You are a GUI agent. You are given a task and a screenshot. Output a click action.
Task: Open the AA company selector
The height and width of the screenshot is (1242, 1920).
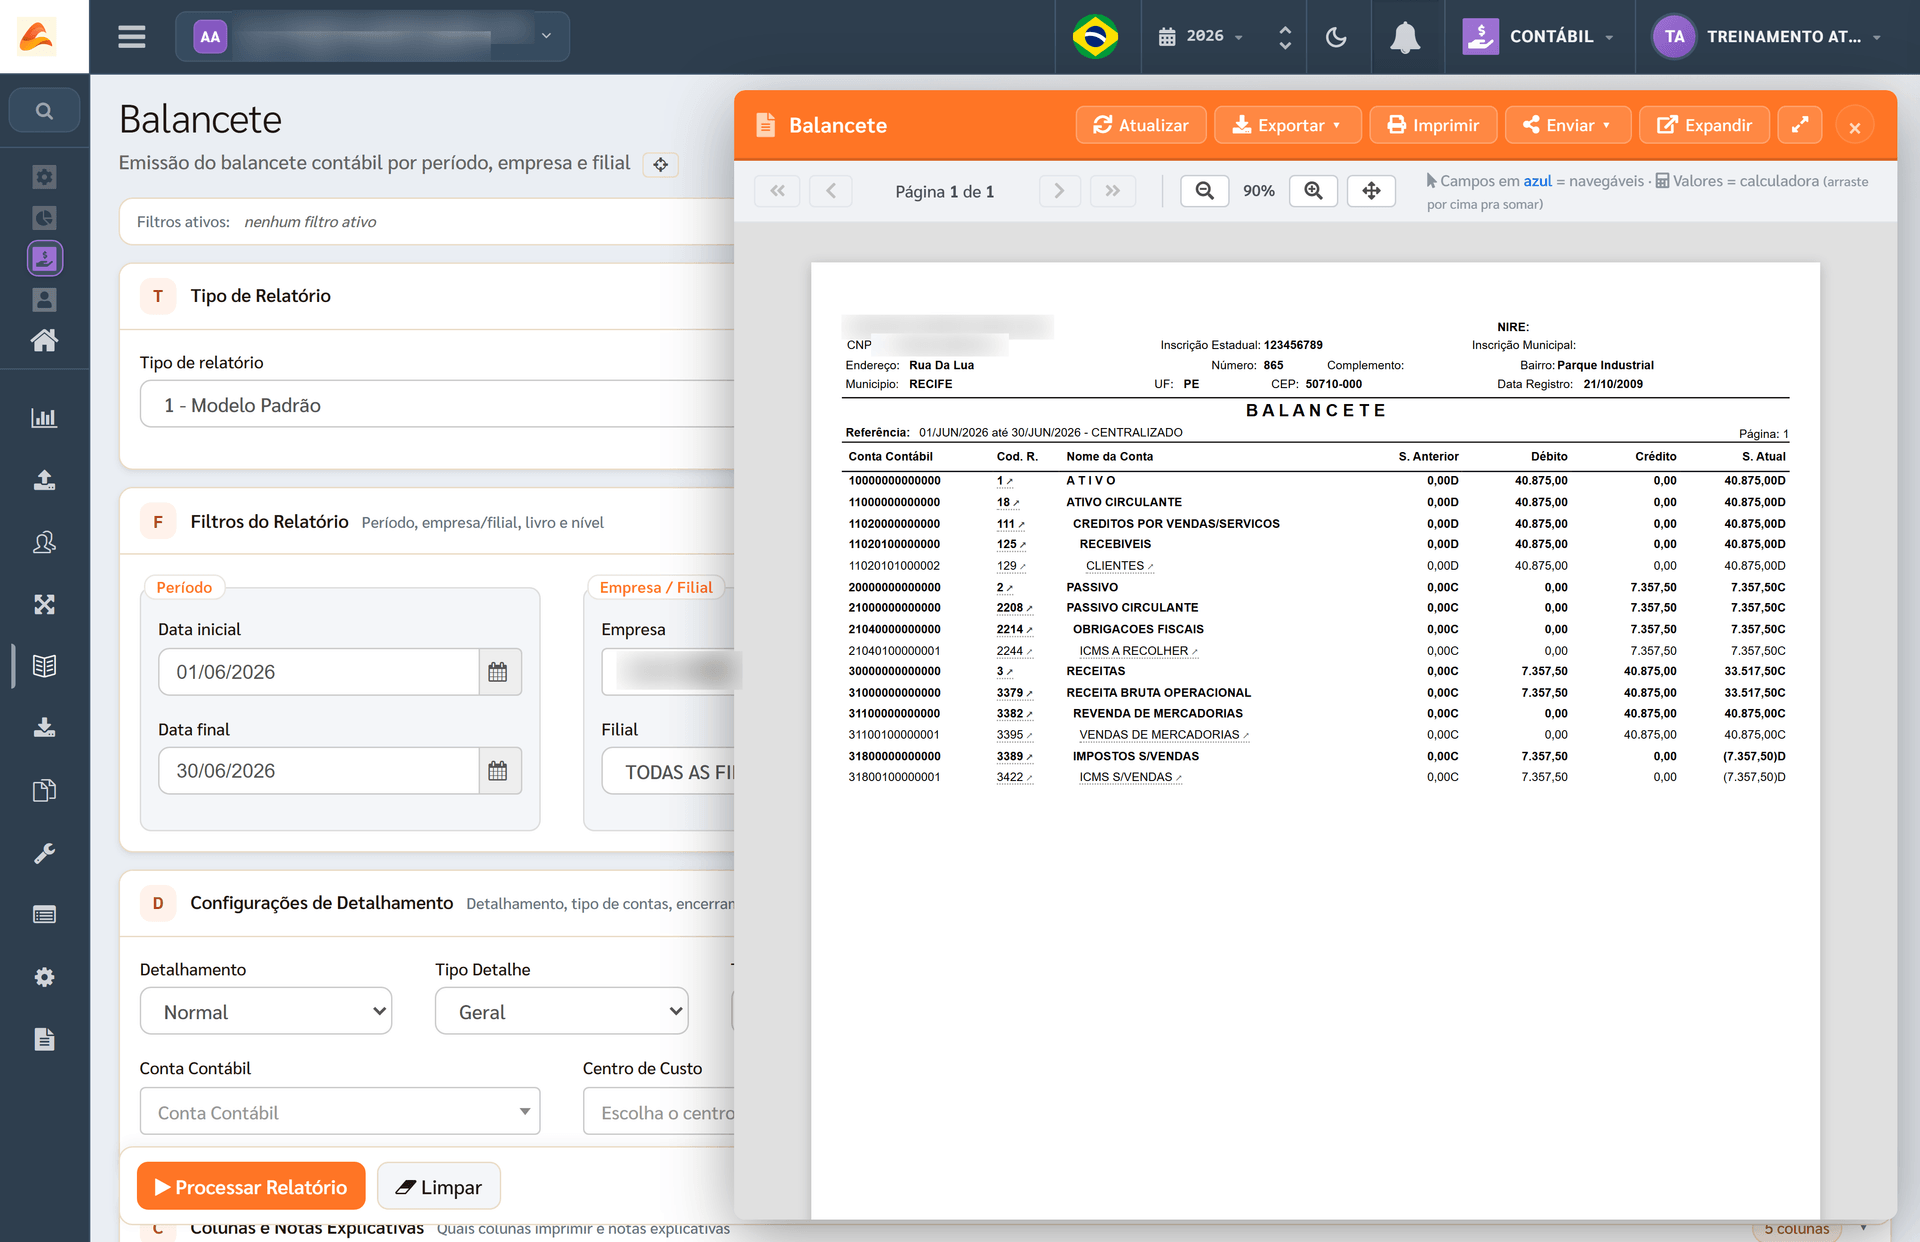pyautogui.click(x=372, y=37)
